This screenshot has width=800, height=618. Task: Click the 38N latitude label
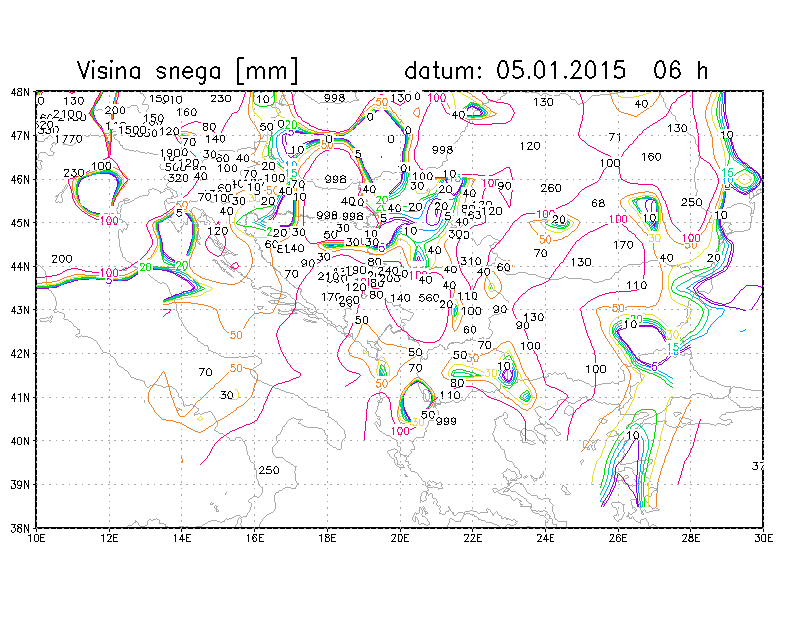coord(20,528)
